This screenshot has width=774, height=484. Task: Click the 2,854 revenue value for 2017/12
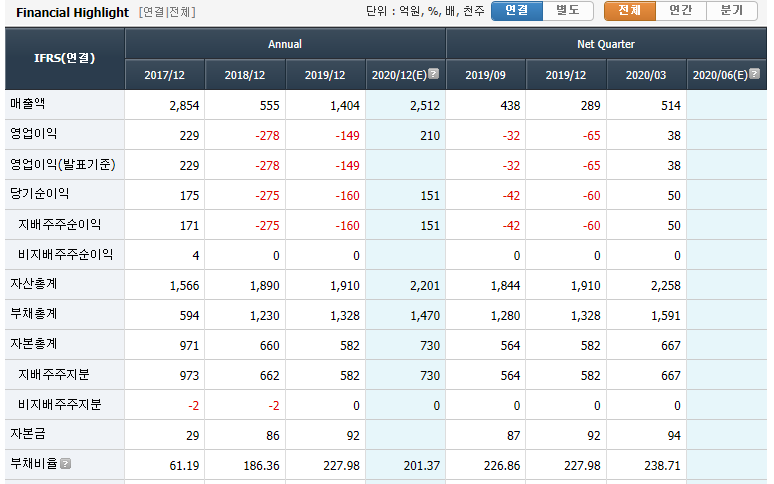(184, 106)
